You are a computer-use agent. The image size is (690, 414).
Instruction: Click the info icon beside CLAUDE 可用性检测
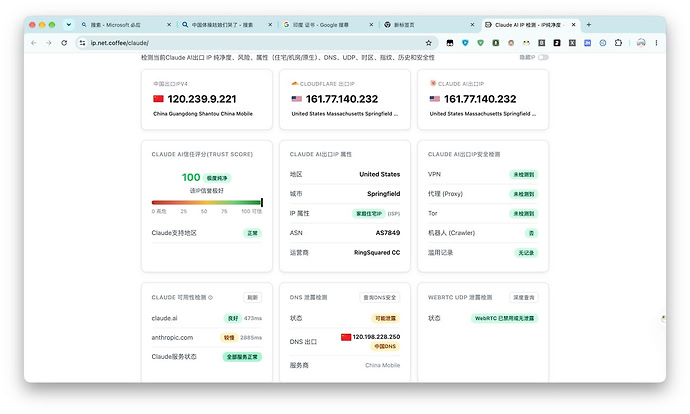[x=210, y=297]
